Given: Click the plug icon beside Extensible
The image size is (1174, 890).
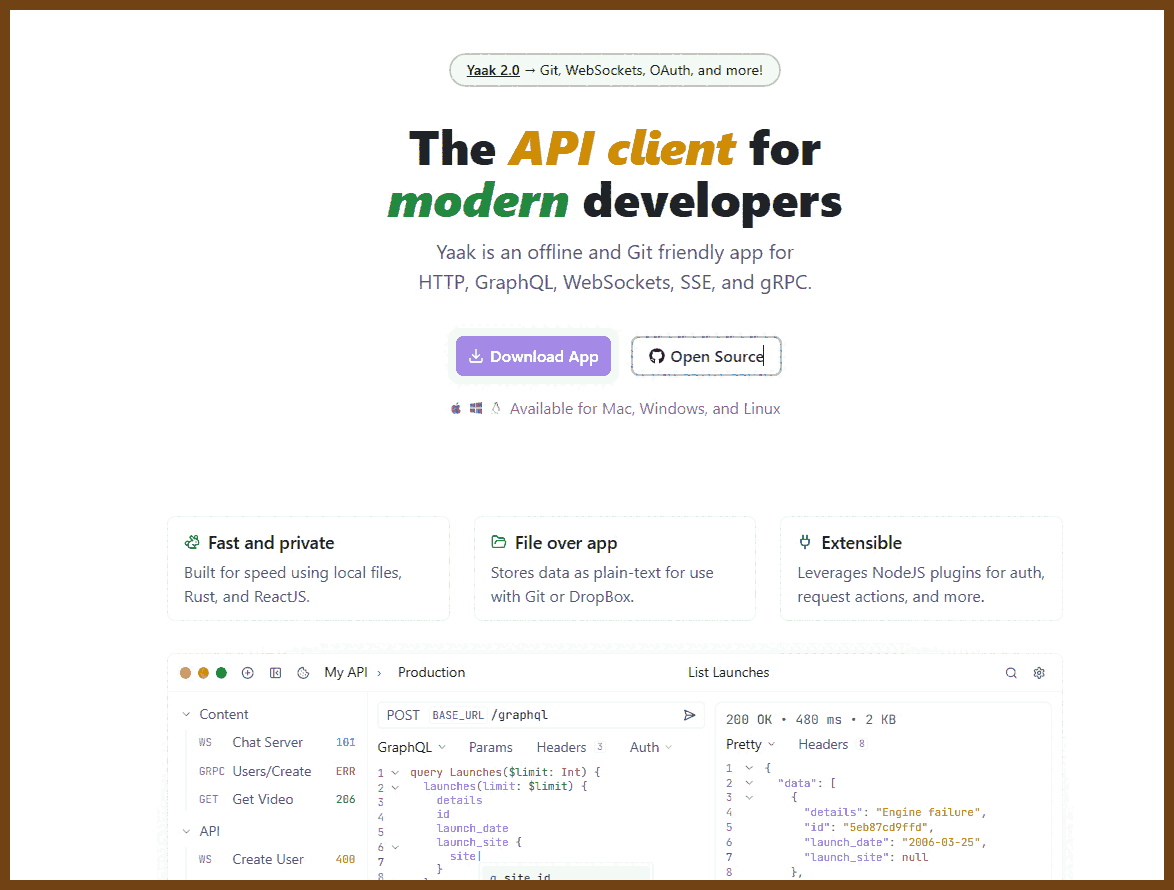Looking at the screenshot, I should coord(805,542).
